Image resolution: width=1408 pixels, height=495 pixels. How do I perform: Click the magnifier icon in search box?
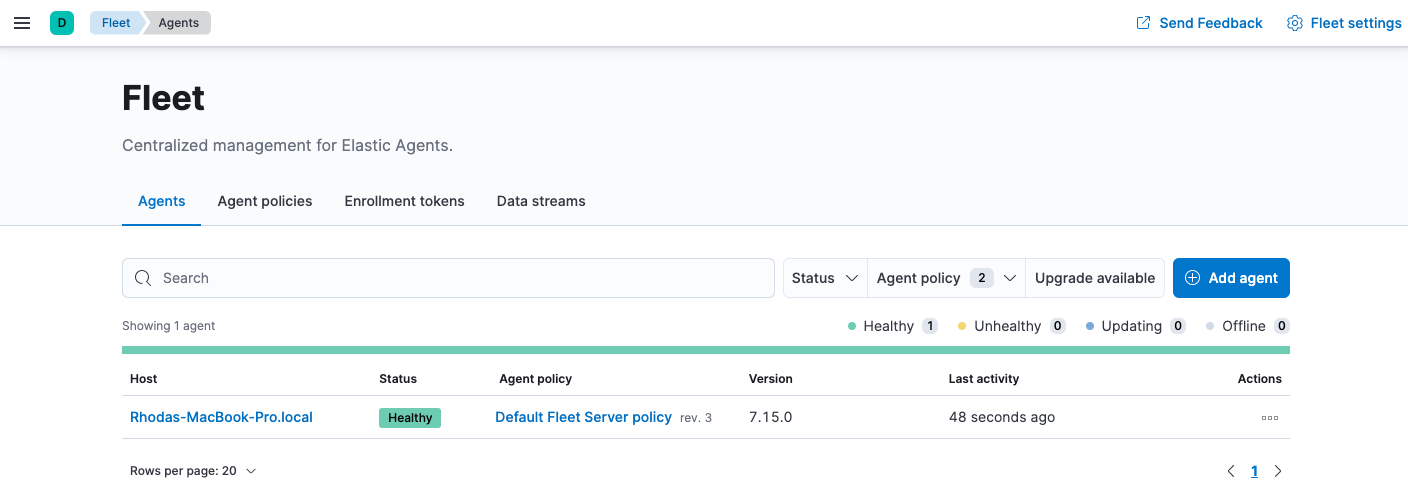pyautogui.click(x=143, y=278)
